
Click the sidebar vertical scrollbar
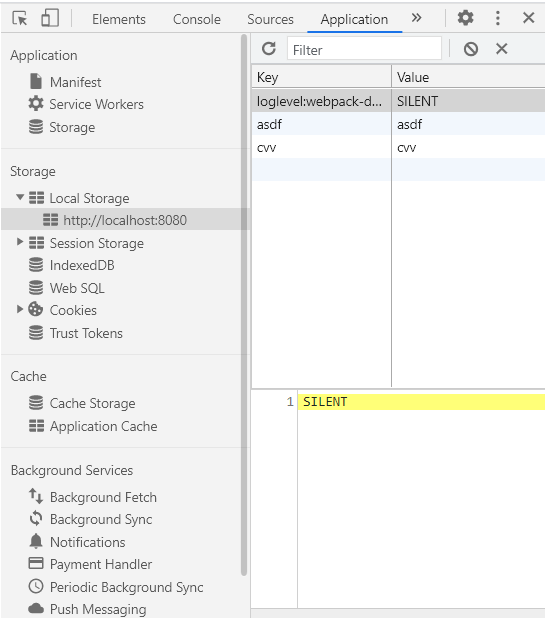244,305
